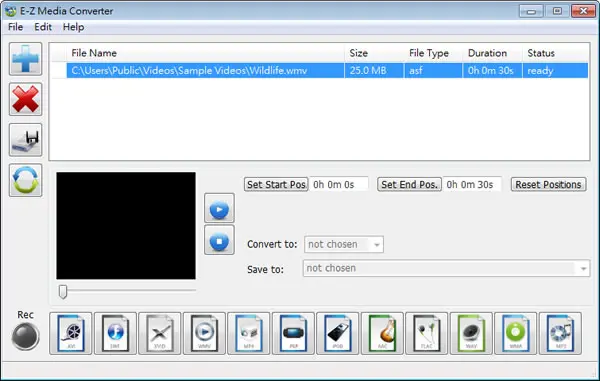Click the circular arrows convert icon
Screen dimensions: 600x381
pos(26,180)
